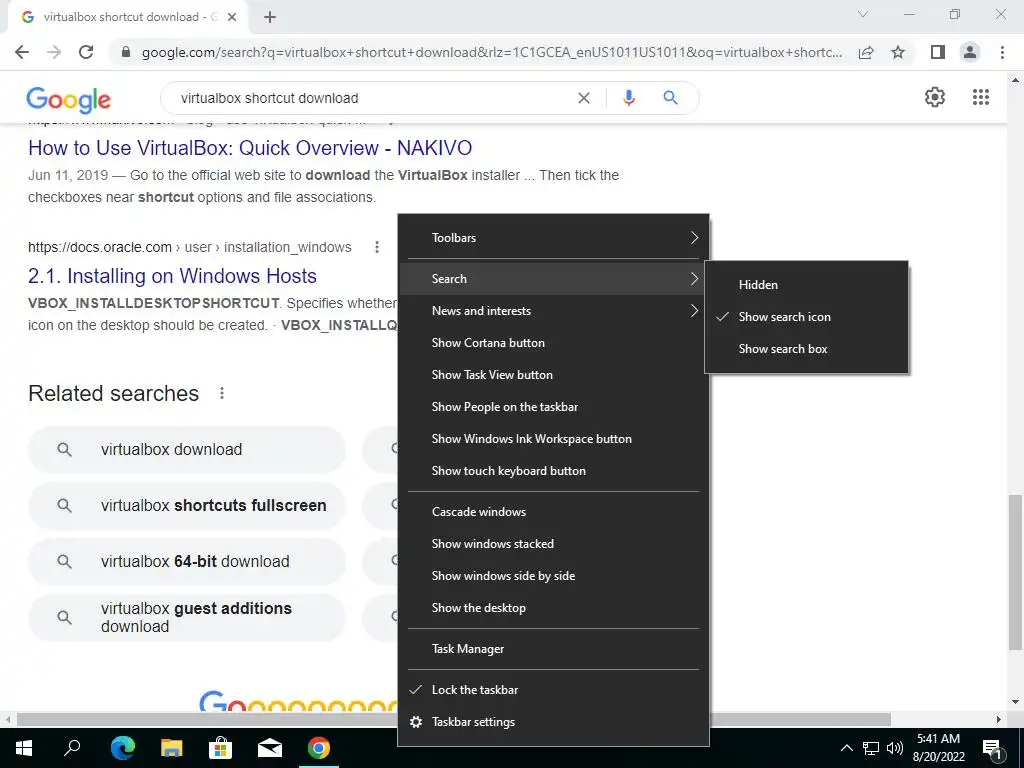Launch Microsoft Edge from the taskbar
The height and width of the screenshot is (768, 1024).
(x=123, y=748)
